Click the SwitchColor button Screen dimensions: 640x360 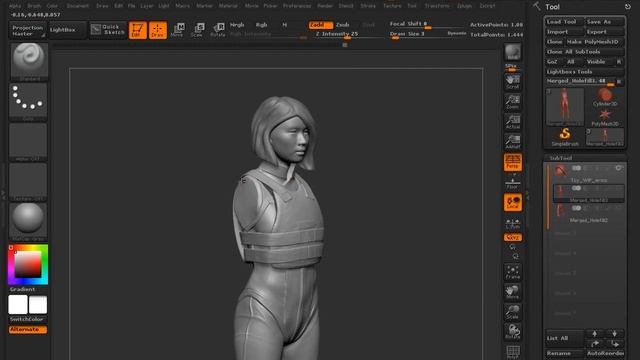[27, 319]
